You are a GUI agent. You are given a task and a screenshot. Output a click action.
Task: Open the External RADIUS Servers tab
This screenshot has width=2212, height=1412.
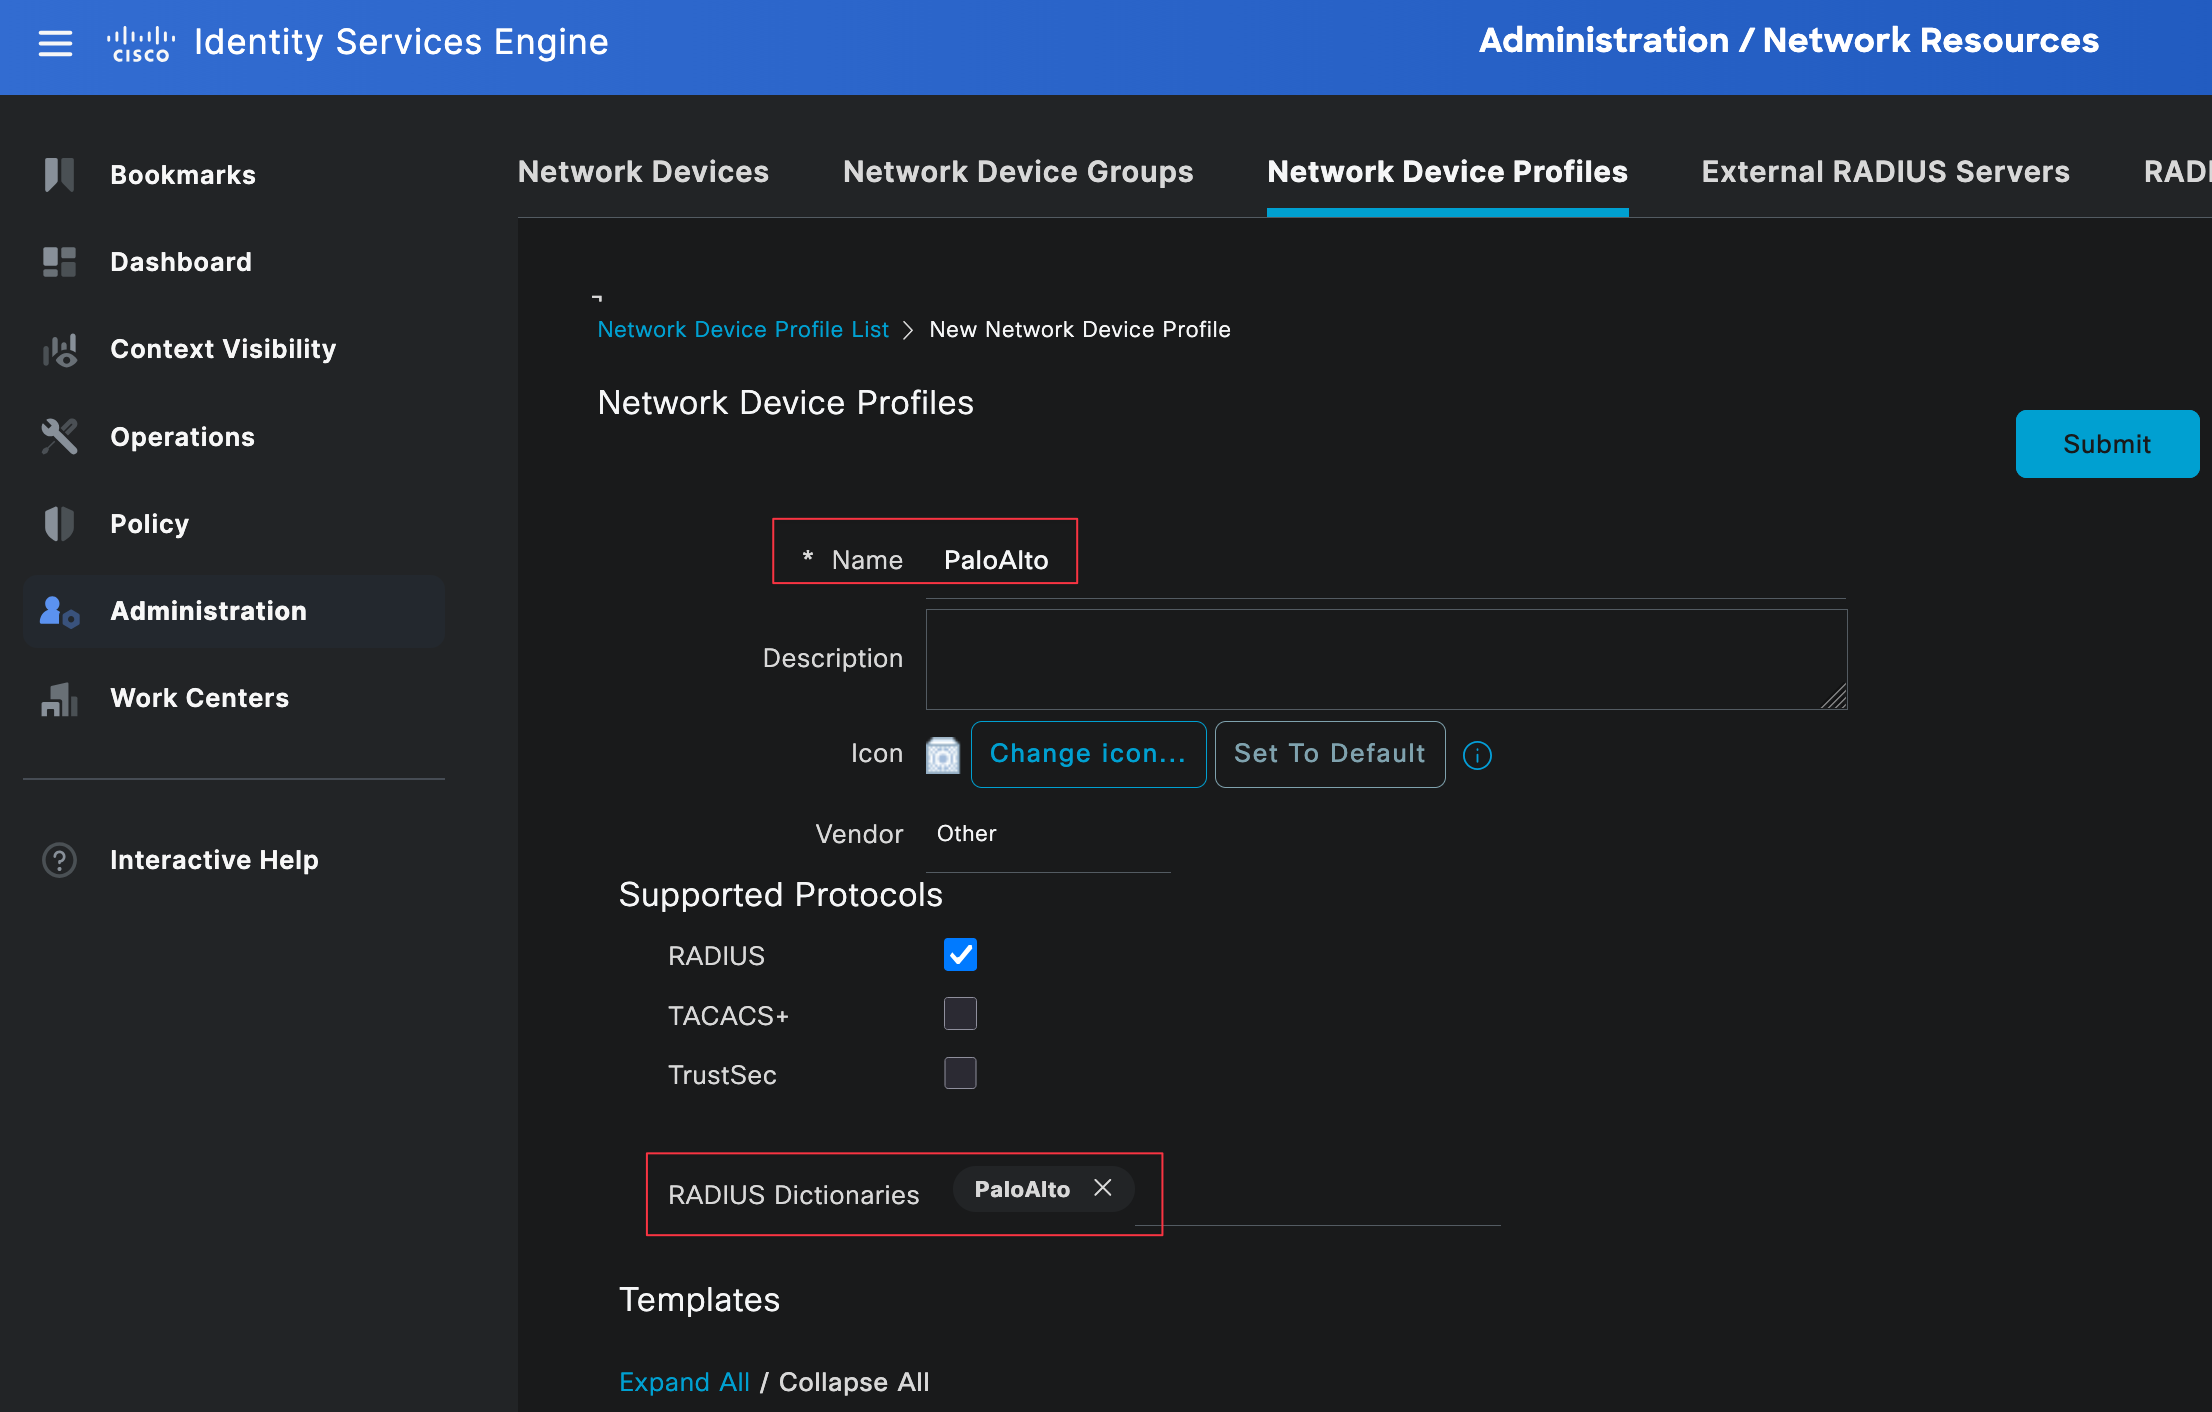(1885, 172)
